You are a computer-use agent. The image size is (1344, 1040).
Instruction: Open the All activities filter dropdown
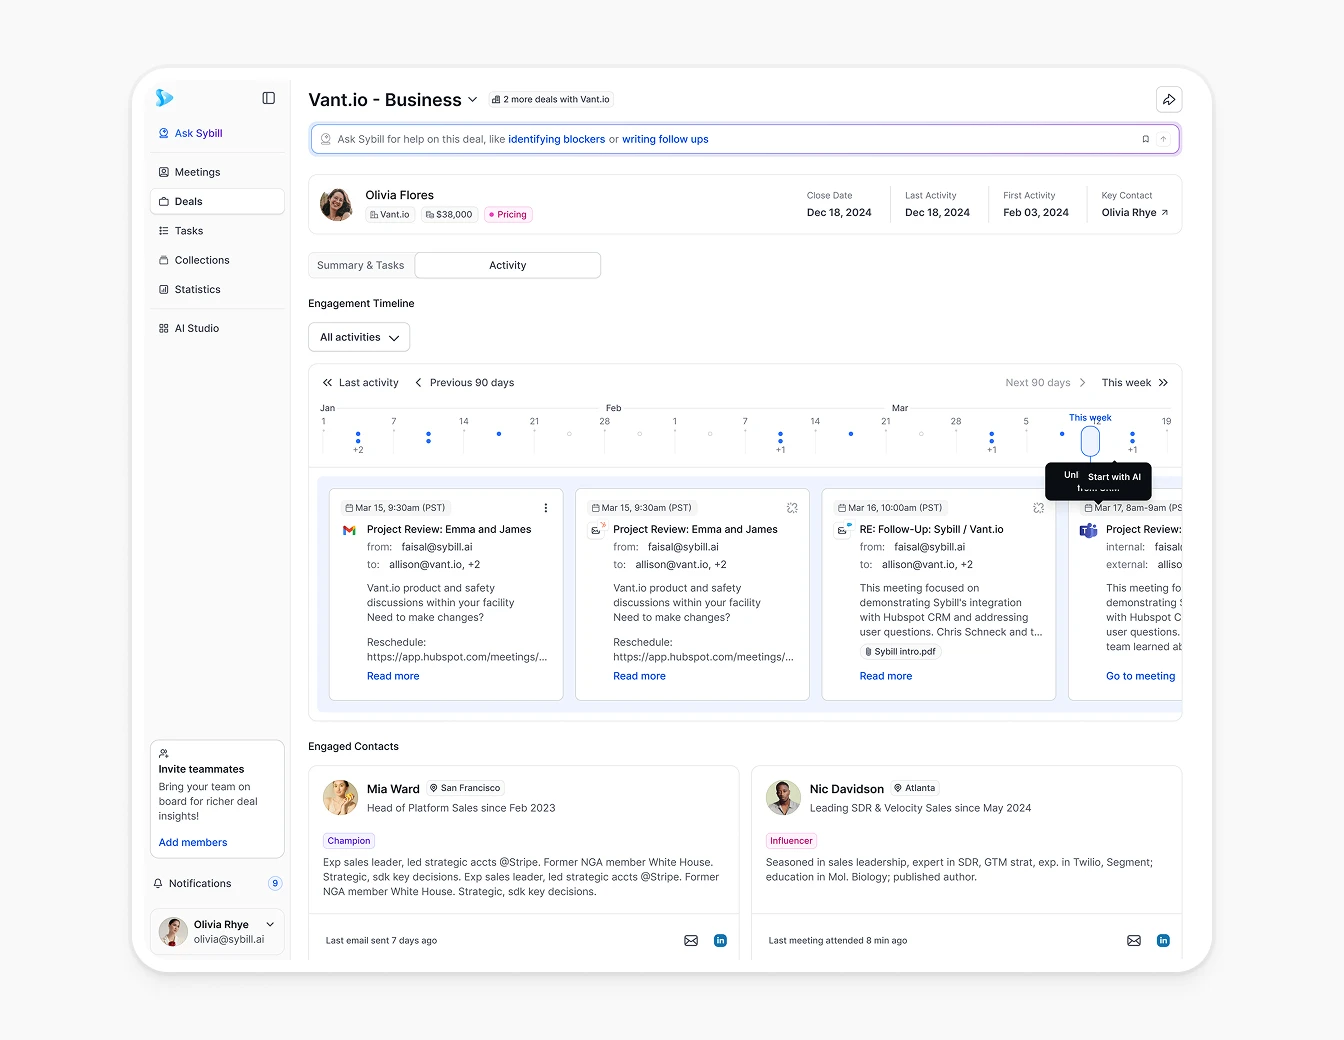pyautogui.click(x=359, y=337)
